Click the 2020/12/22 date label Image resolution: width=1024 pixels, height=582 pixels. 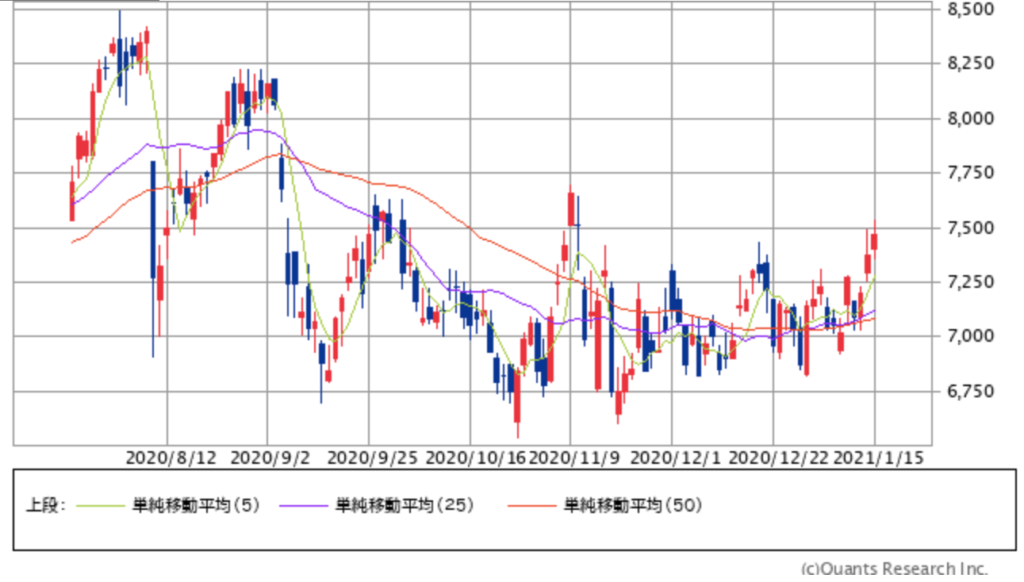[x=778, y=457]
